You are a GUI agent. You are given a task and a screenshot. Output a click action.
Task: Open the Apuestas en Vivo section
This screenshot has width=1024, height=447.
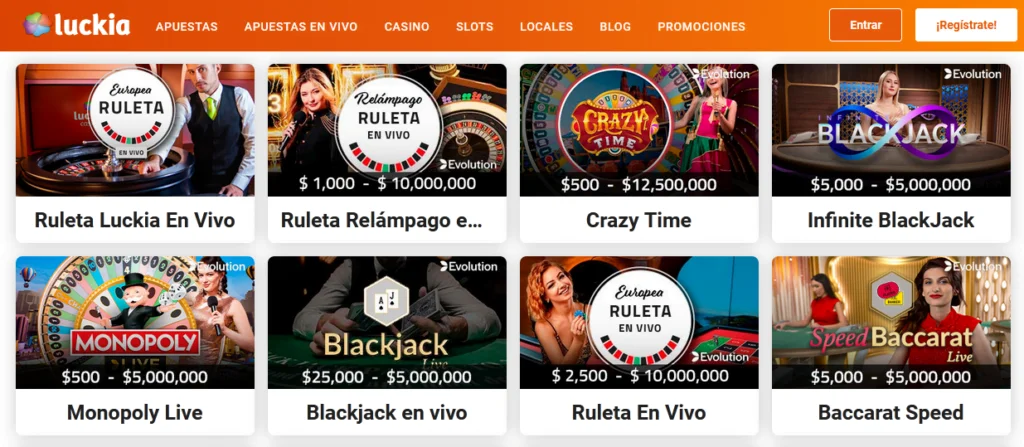pos(301,27)
